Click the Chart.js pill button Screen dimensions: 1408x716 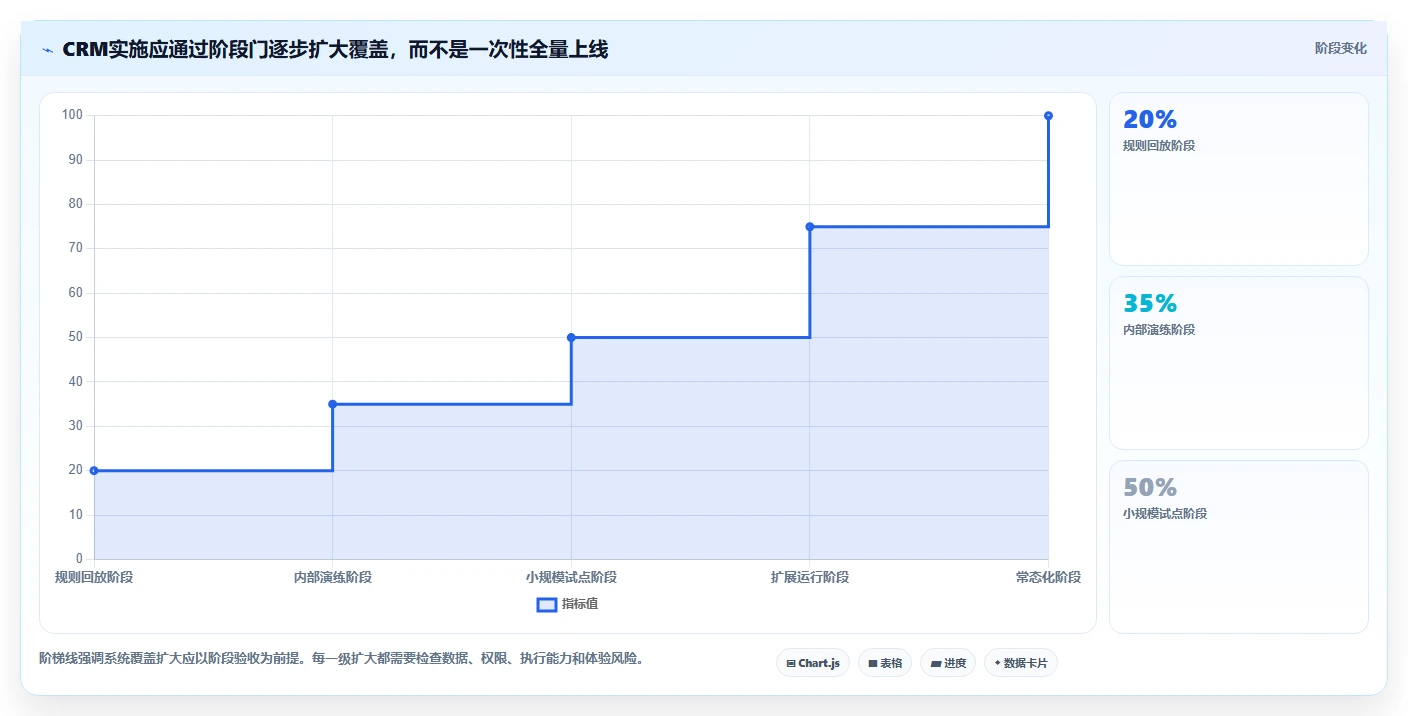click(x=812, y=663)
